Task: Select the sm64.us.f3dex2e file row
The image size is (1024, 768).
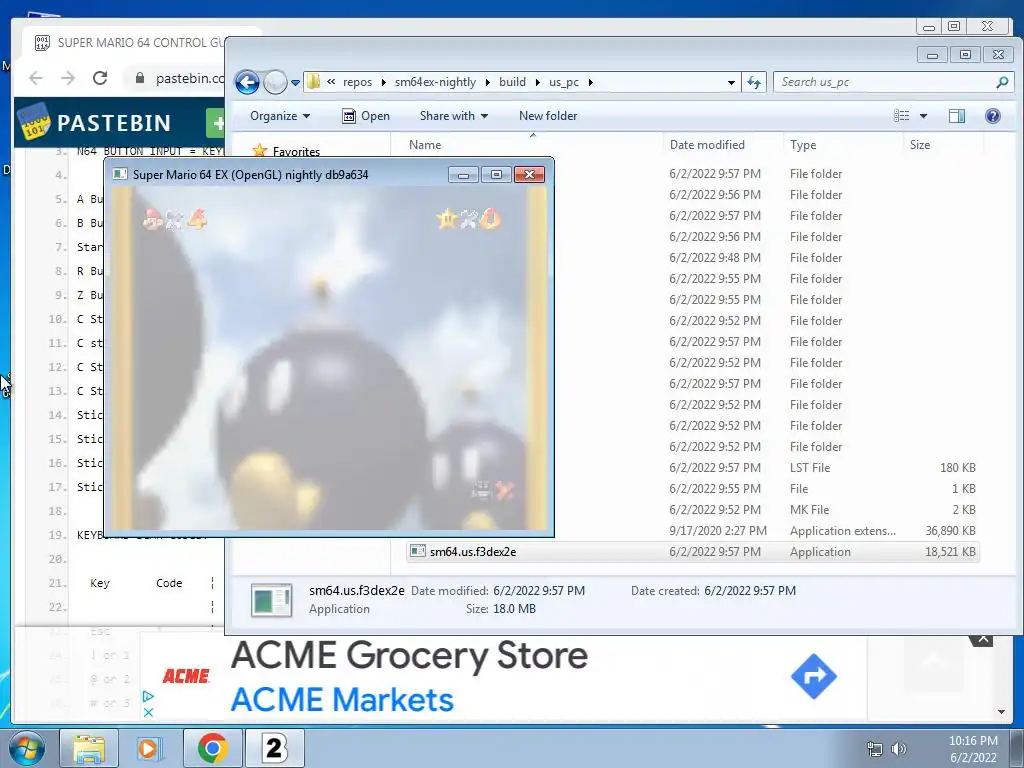Action: pos(692,552)
